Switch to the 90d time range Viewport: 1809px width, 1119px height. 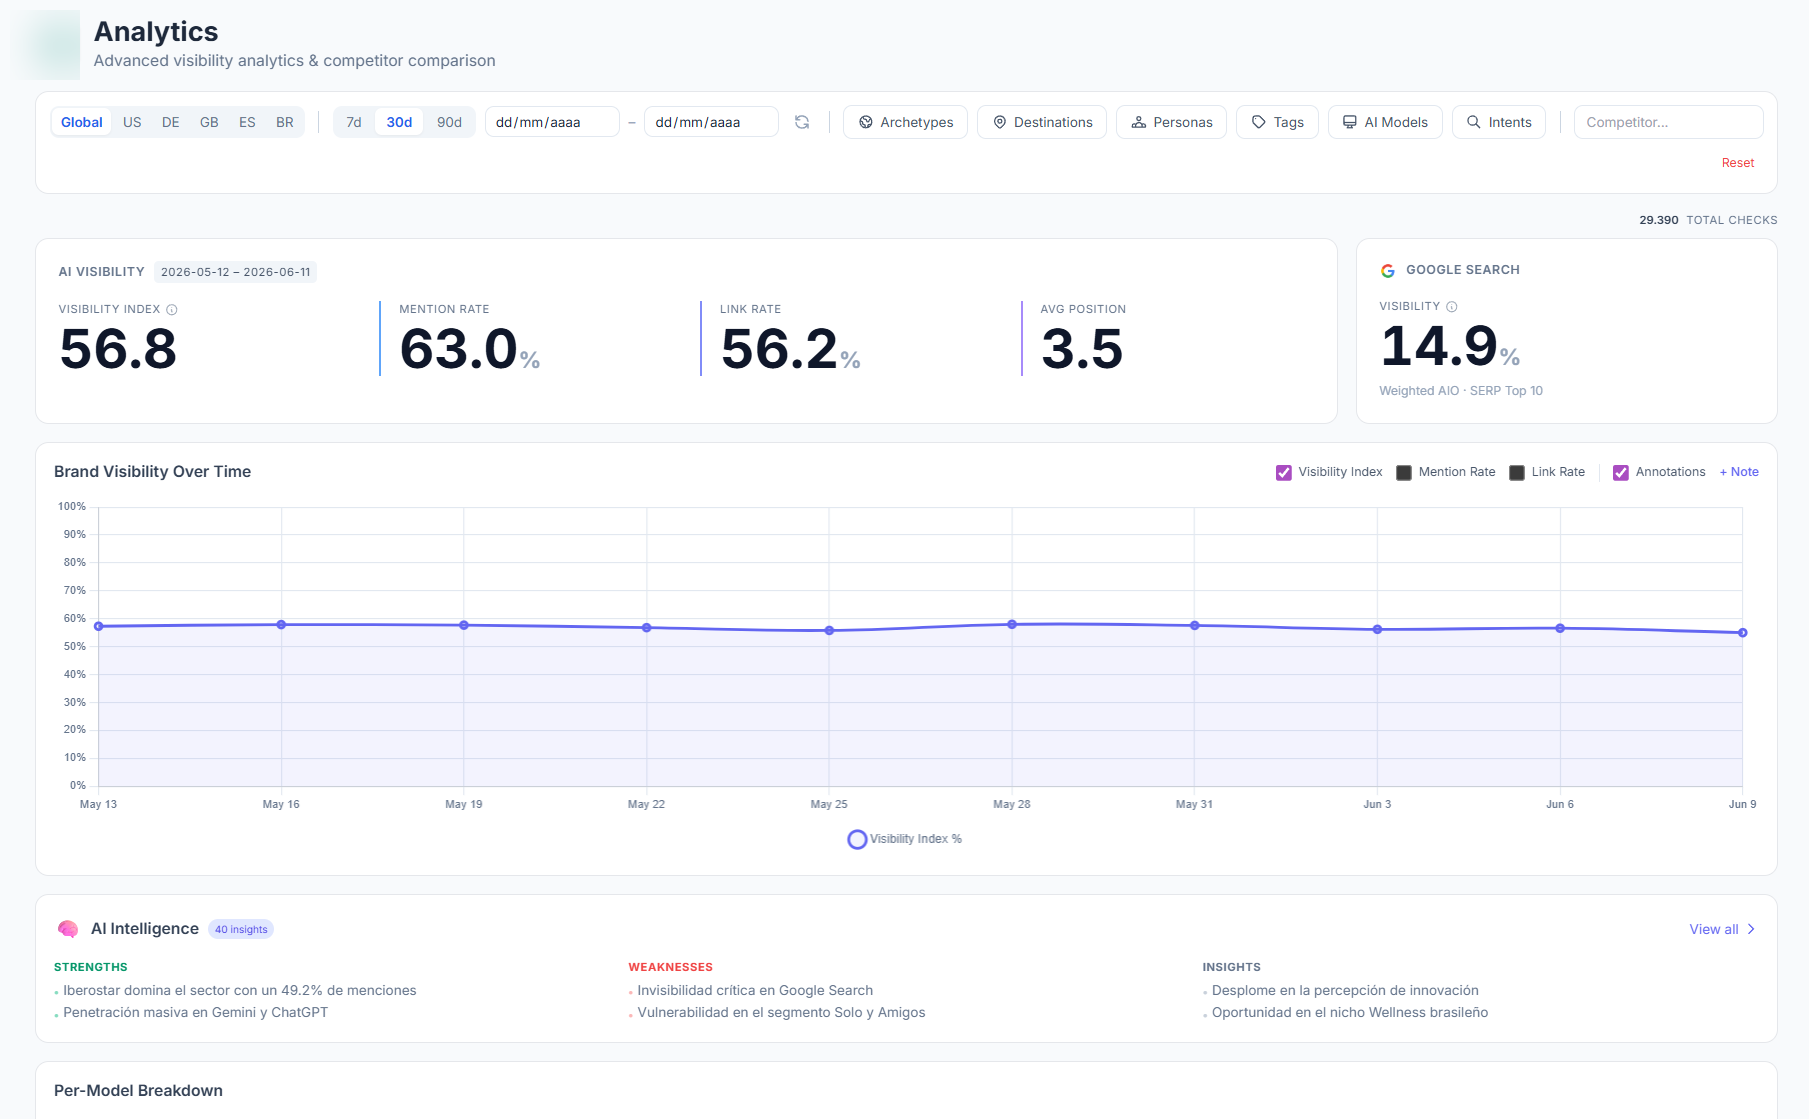449,122
